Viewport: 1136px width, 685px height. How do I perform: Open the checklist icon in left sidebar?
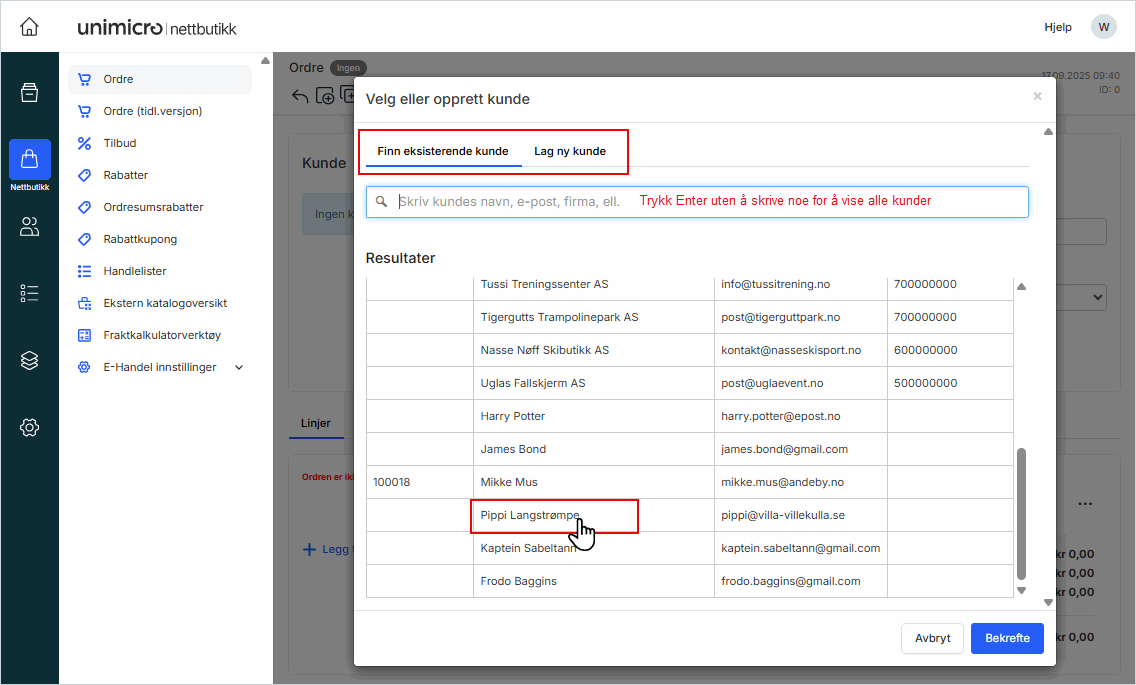(29, 293)
